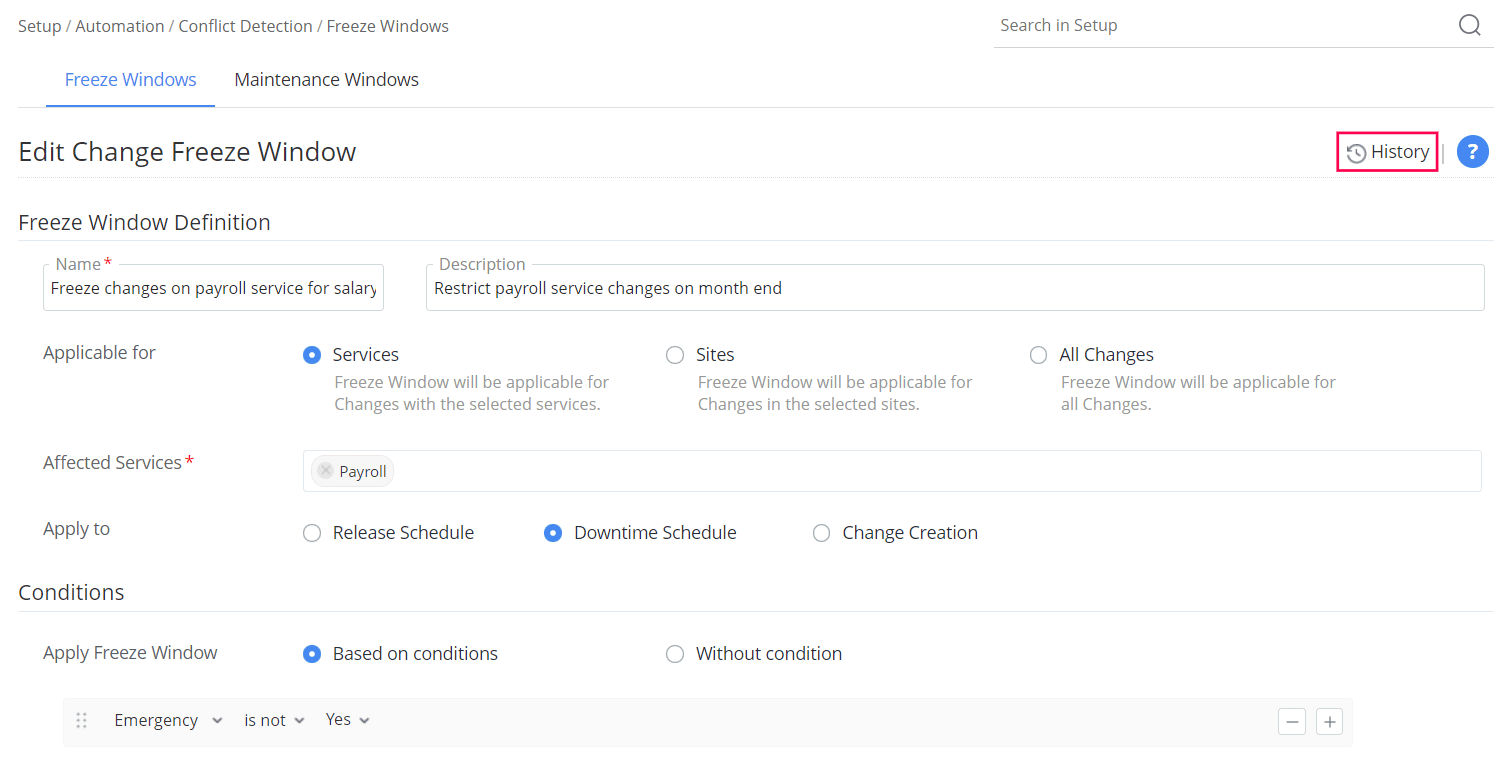1502x768 pixels.
Task: Remove the Payroll service tag
Action: [x=325, y=471]
